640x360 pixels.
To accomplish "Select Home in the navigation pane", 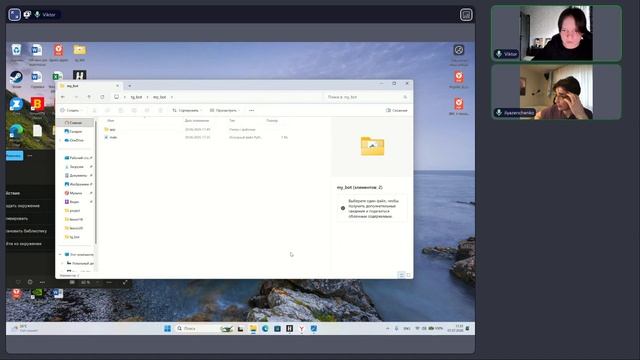I will click(x=76, y=122).
